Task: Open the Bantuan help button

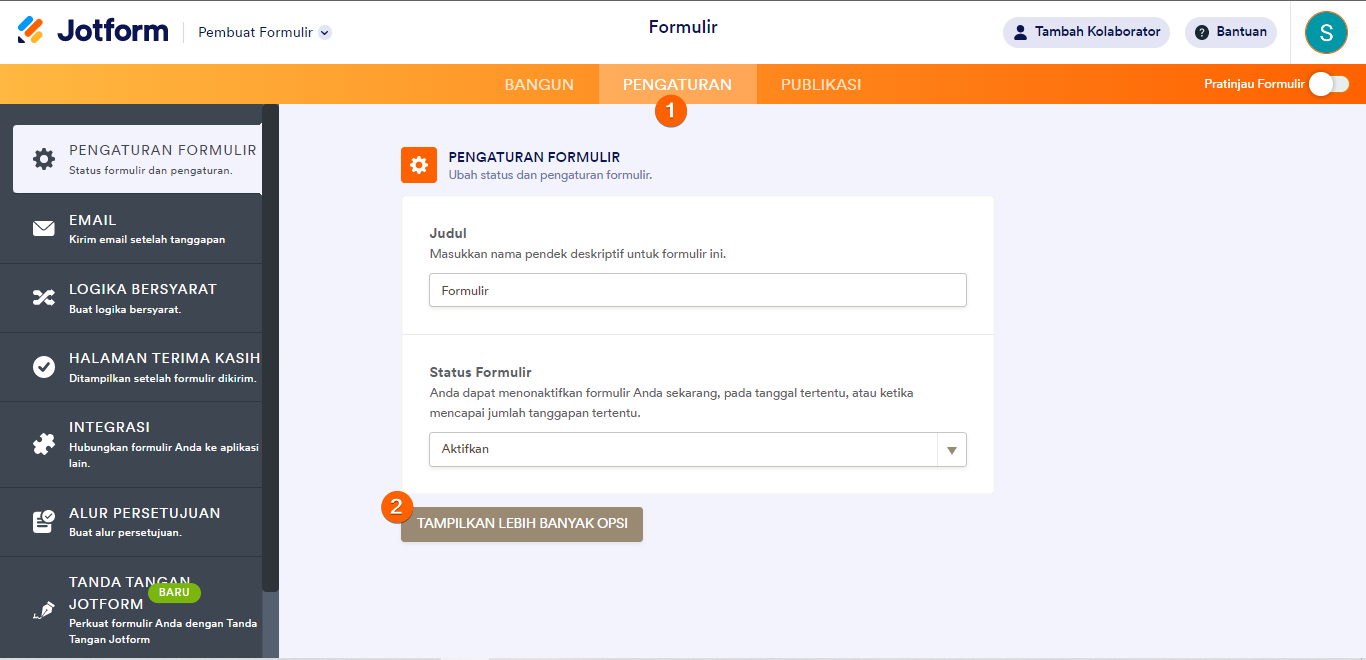Action: pos(1230,32)
